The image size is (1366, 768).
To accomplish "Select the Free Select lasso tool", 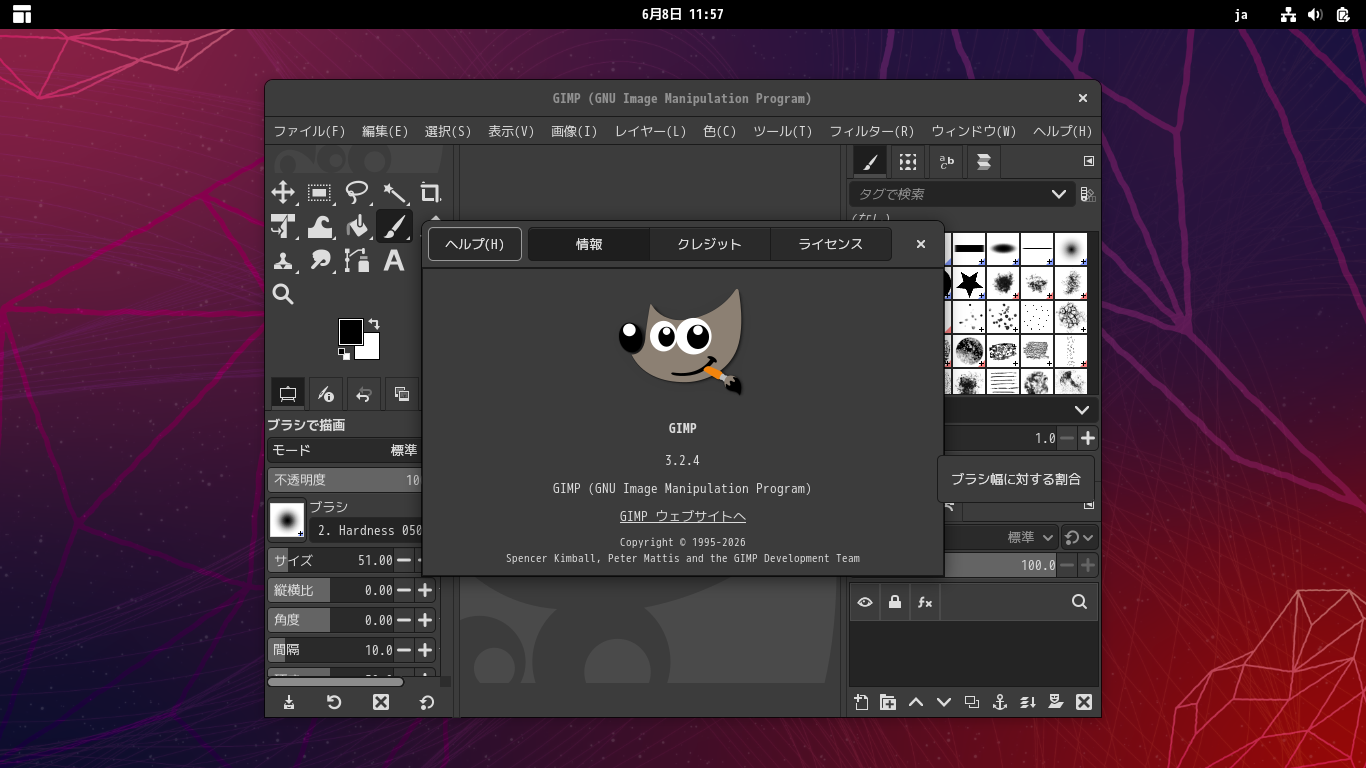I will (357, 193).
